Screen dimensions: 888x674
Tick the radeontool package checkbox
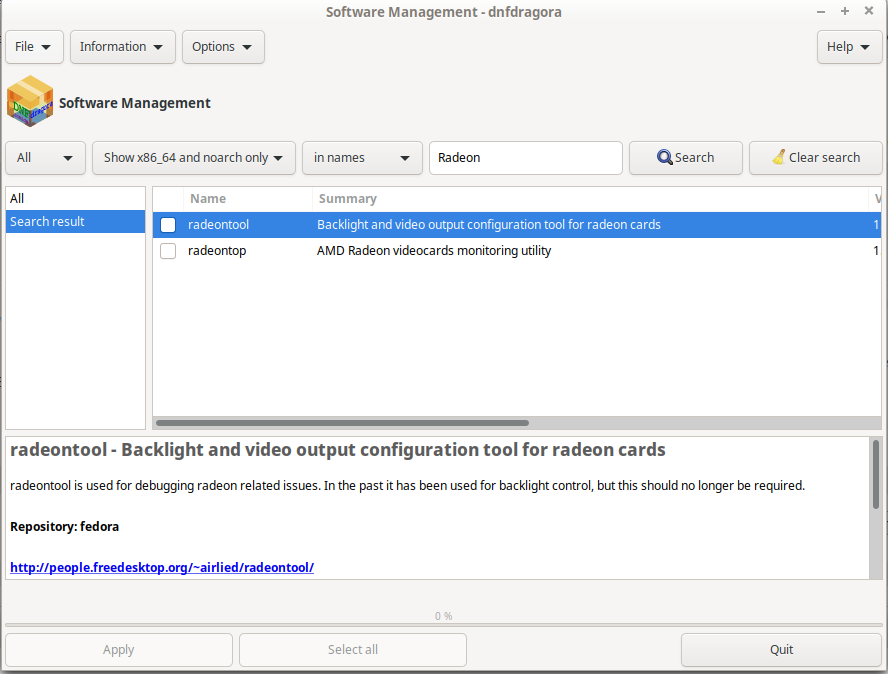tap(168, 225)
